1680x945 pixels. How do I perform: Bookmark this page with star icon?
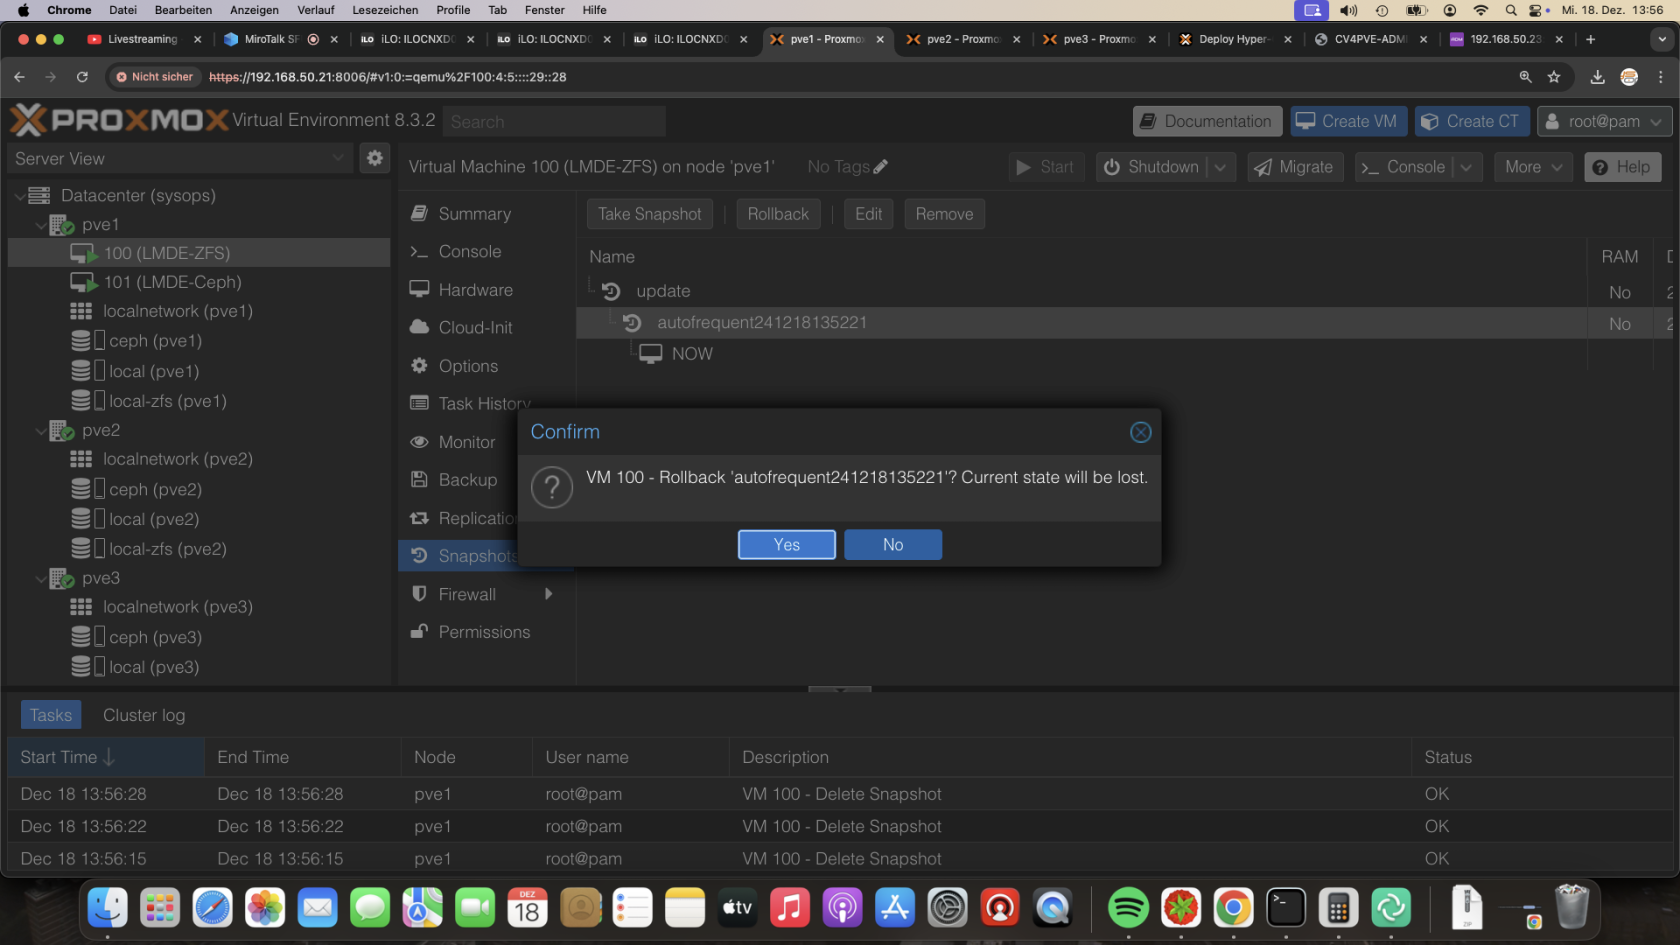point(1553,77)
